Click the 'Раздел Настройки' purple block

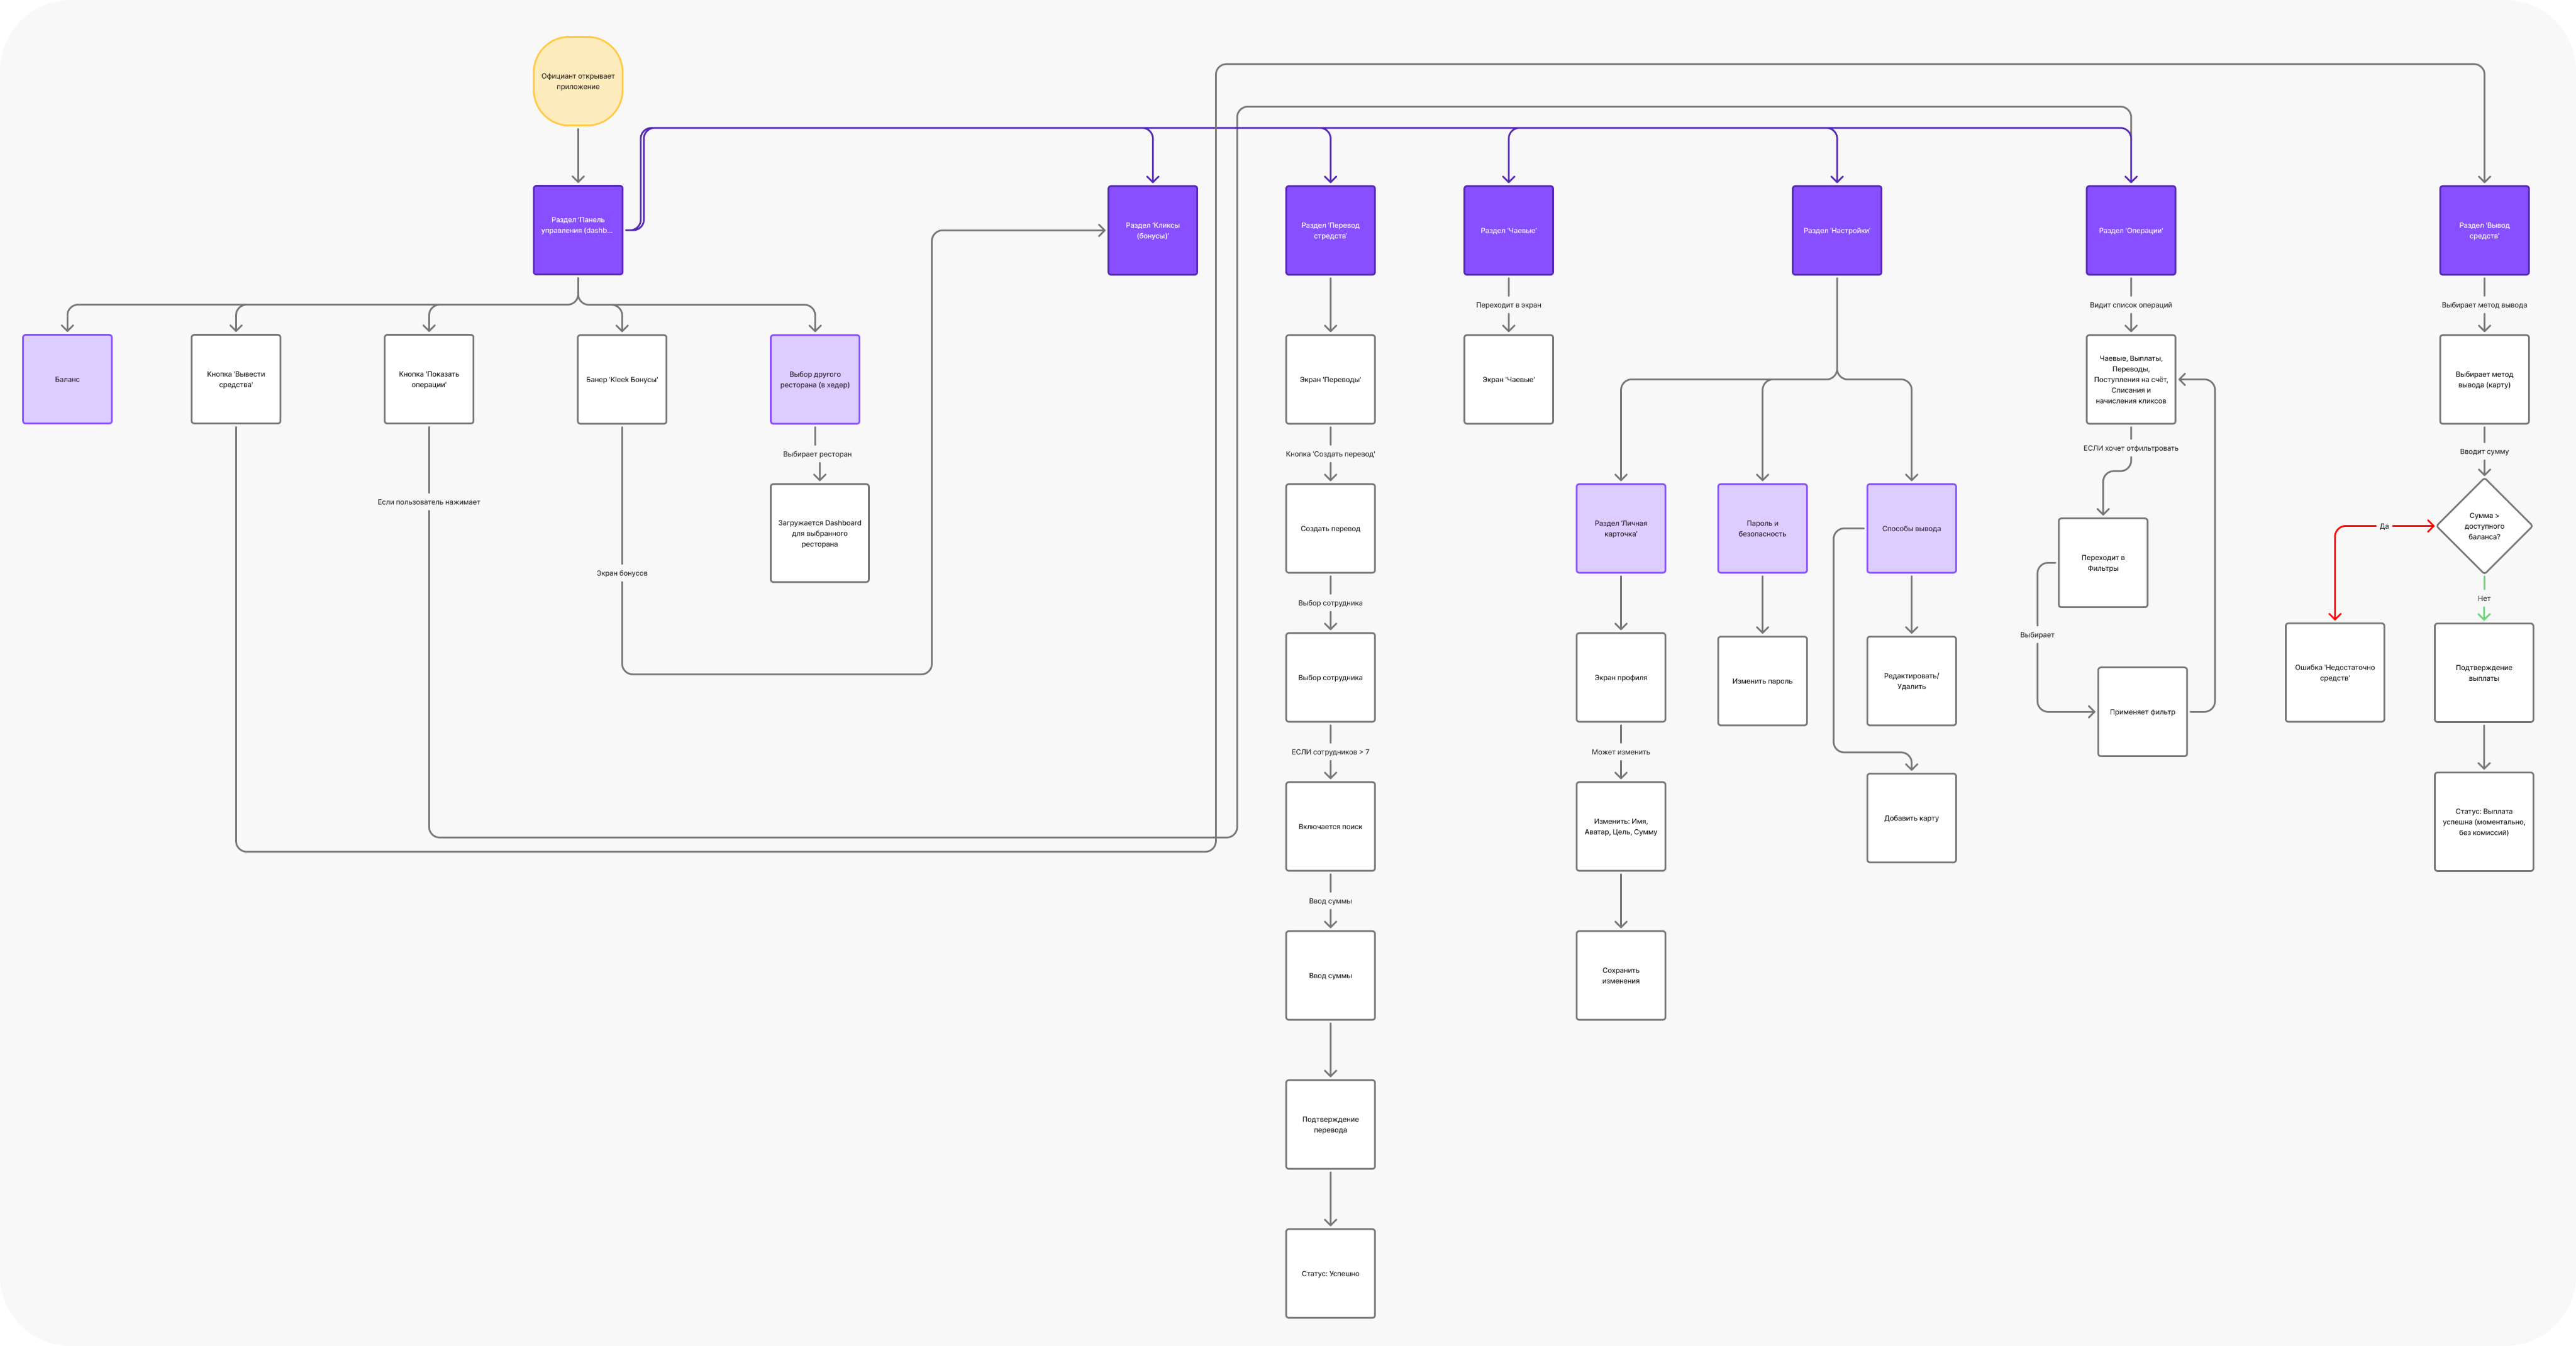pos(1836,230)
